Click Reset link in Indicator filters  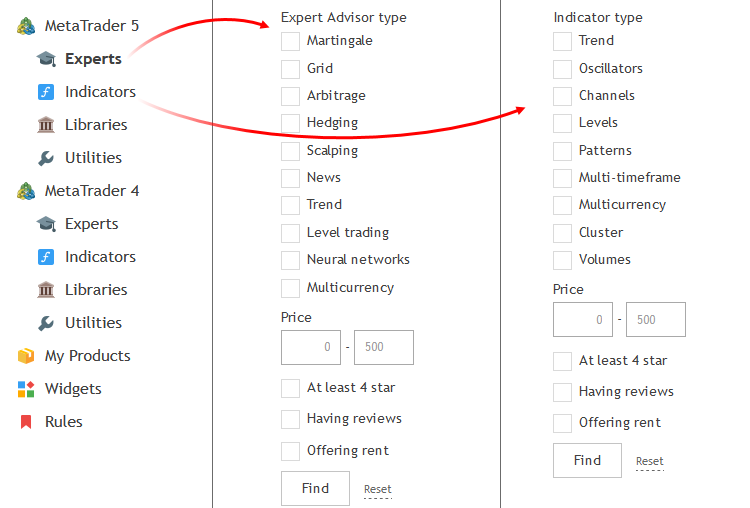pos(649,462)
